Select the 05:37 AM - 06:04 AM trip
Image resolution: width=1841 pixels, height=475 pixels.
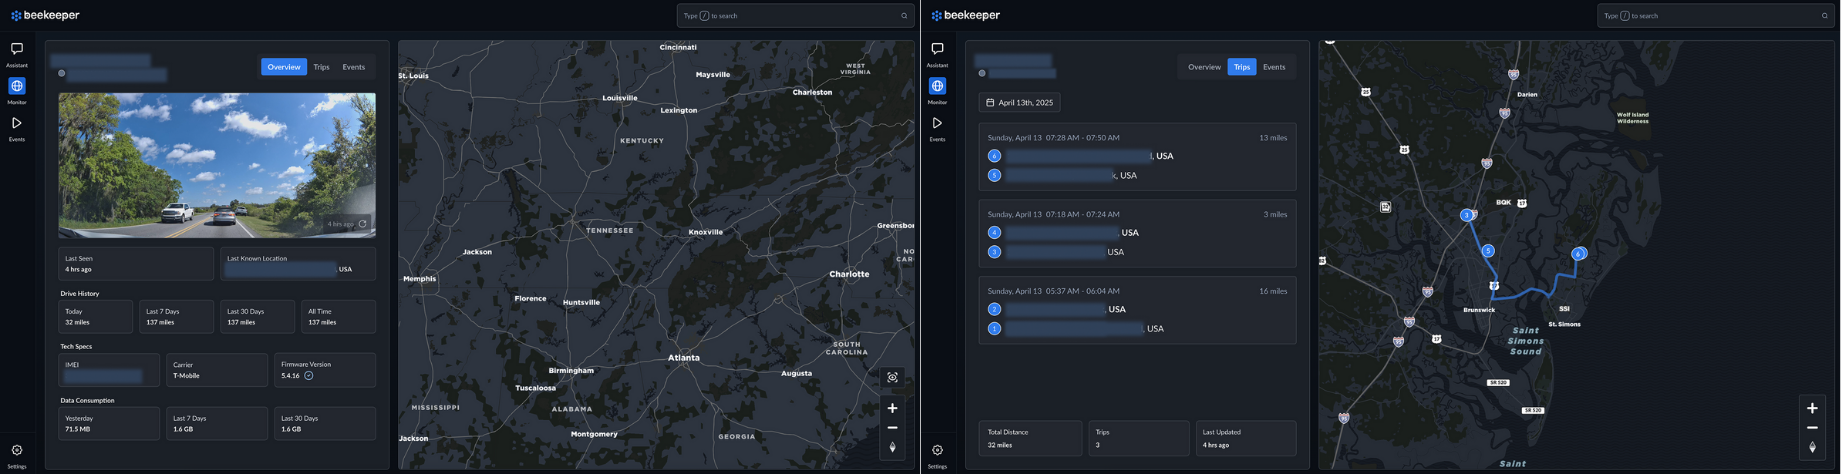click(1137, 310)
